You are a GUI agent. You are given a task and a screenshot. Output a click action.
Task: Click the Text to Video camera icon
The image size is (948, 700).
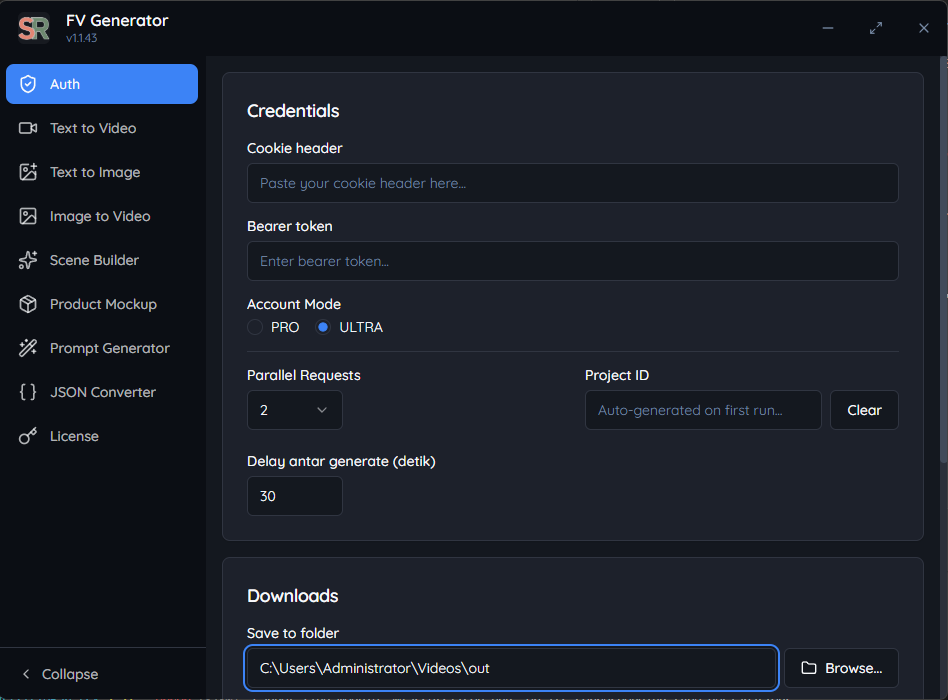(x=28, y=128)
